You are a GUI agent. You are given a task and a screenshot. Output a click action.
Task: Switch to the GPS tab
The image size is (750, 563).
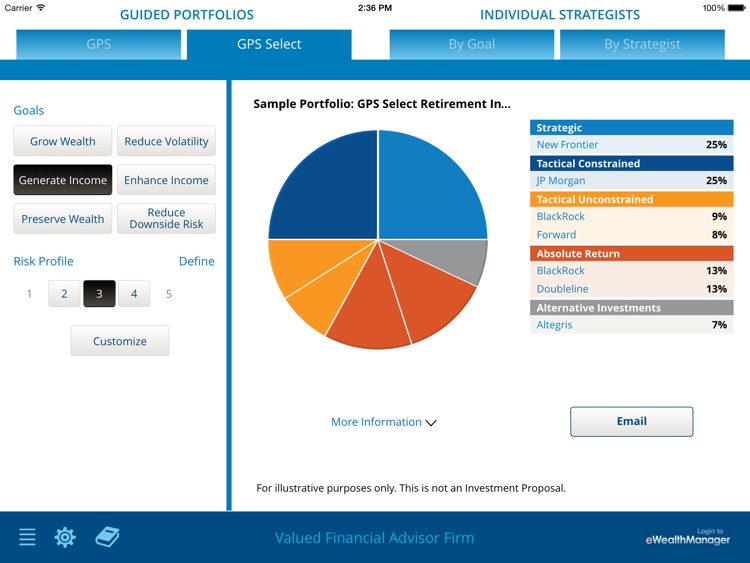click(x=99, y=44)
